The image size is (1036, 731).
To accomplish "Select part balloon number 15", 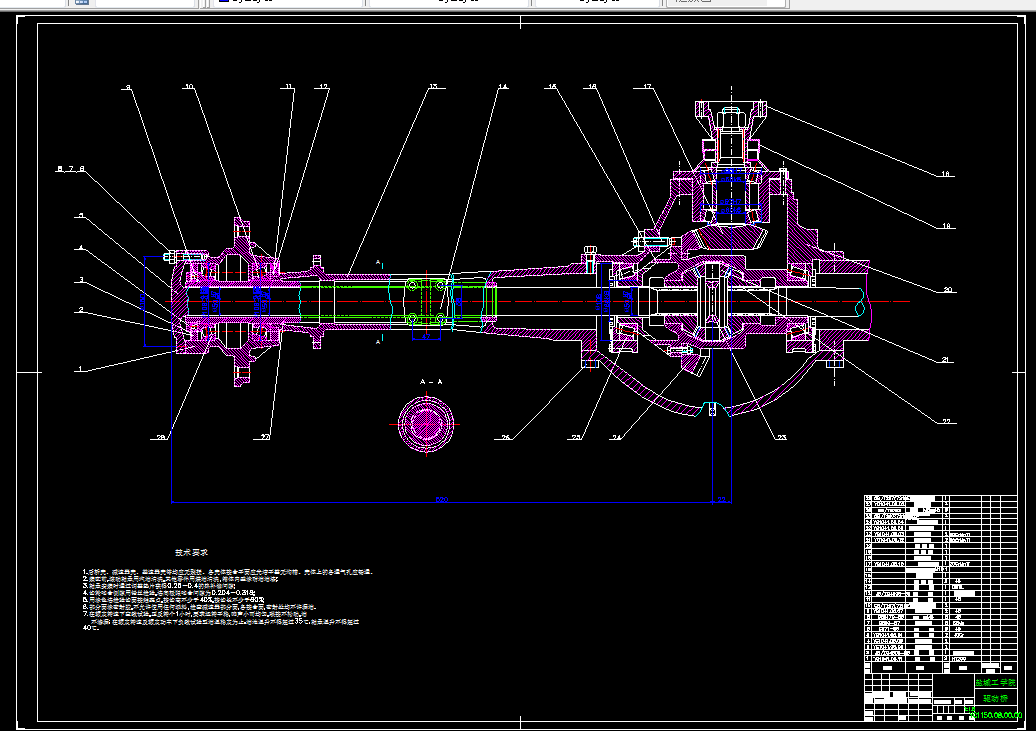I will tap(552, 87).
